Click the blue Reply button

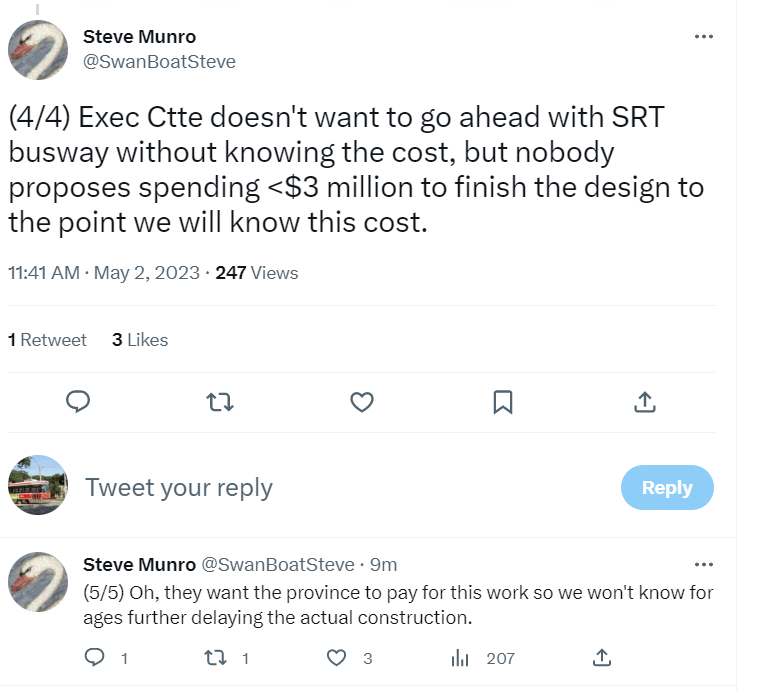[667, 488]
